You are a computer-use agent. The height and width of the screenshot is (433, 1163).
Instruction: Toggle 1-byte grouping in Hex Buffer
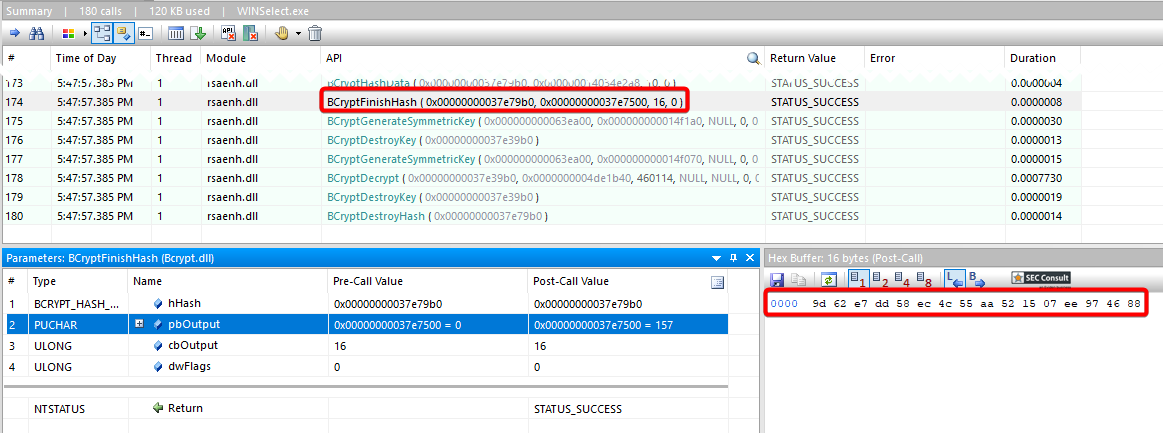click(x=857, y=279)
